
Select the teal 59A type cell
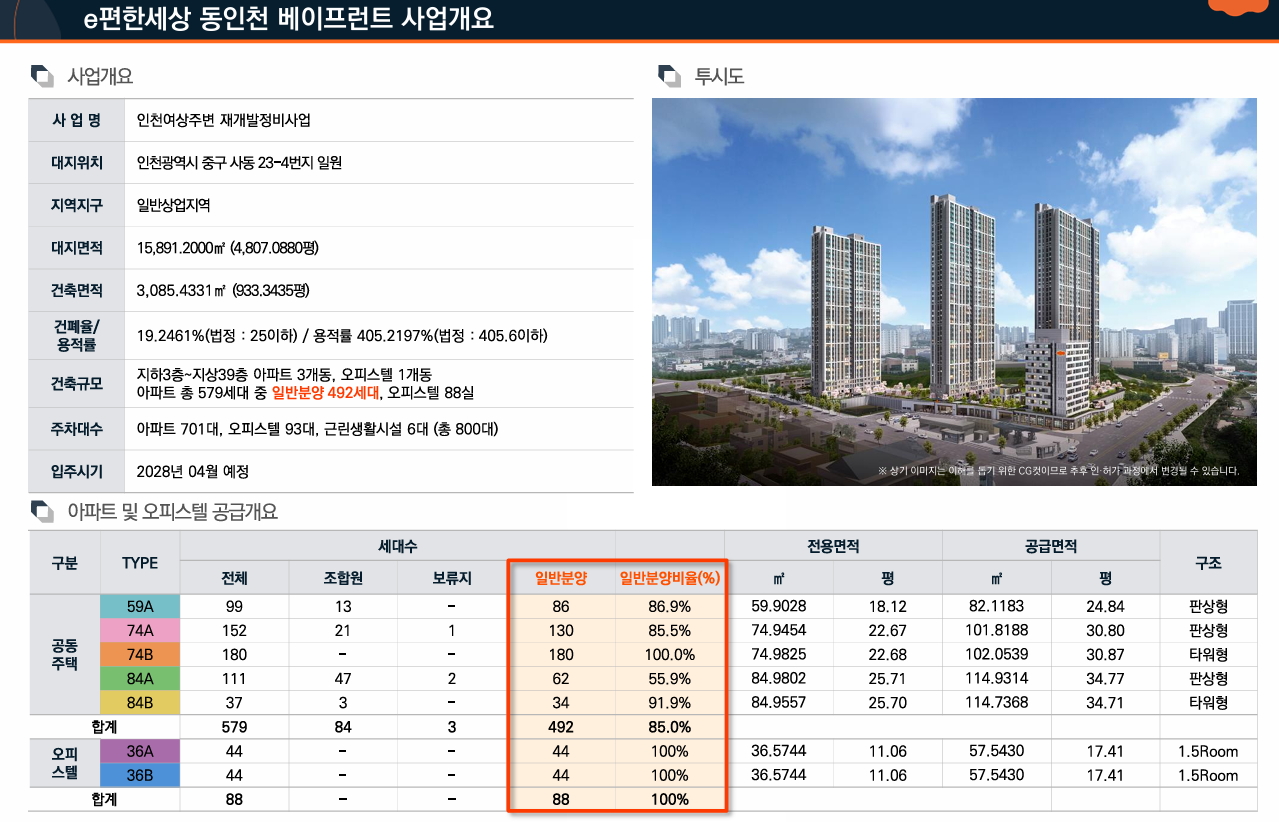click(x=140, y=607)
